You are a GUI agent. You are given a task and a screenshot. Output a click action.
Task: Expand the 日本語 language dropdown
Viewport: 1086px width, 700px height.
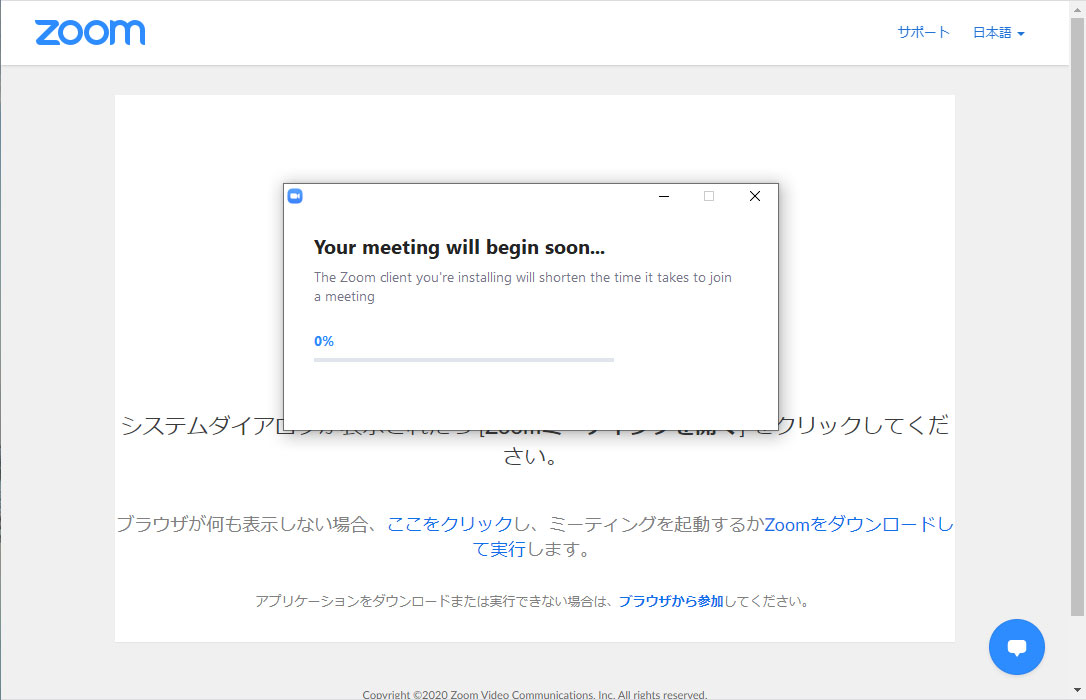[998, 33]
